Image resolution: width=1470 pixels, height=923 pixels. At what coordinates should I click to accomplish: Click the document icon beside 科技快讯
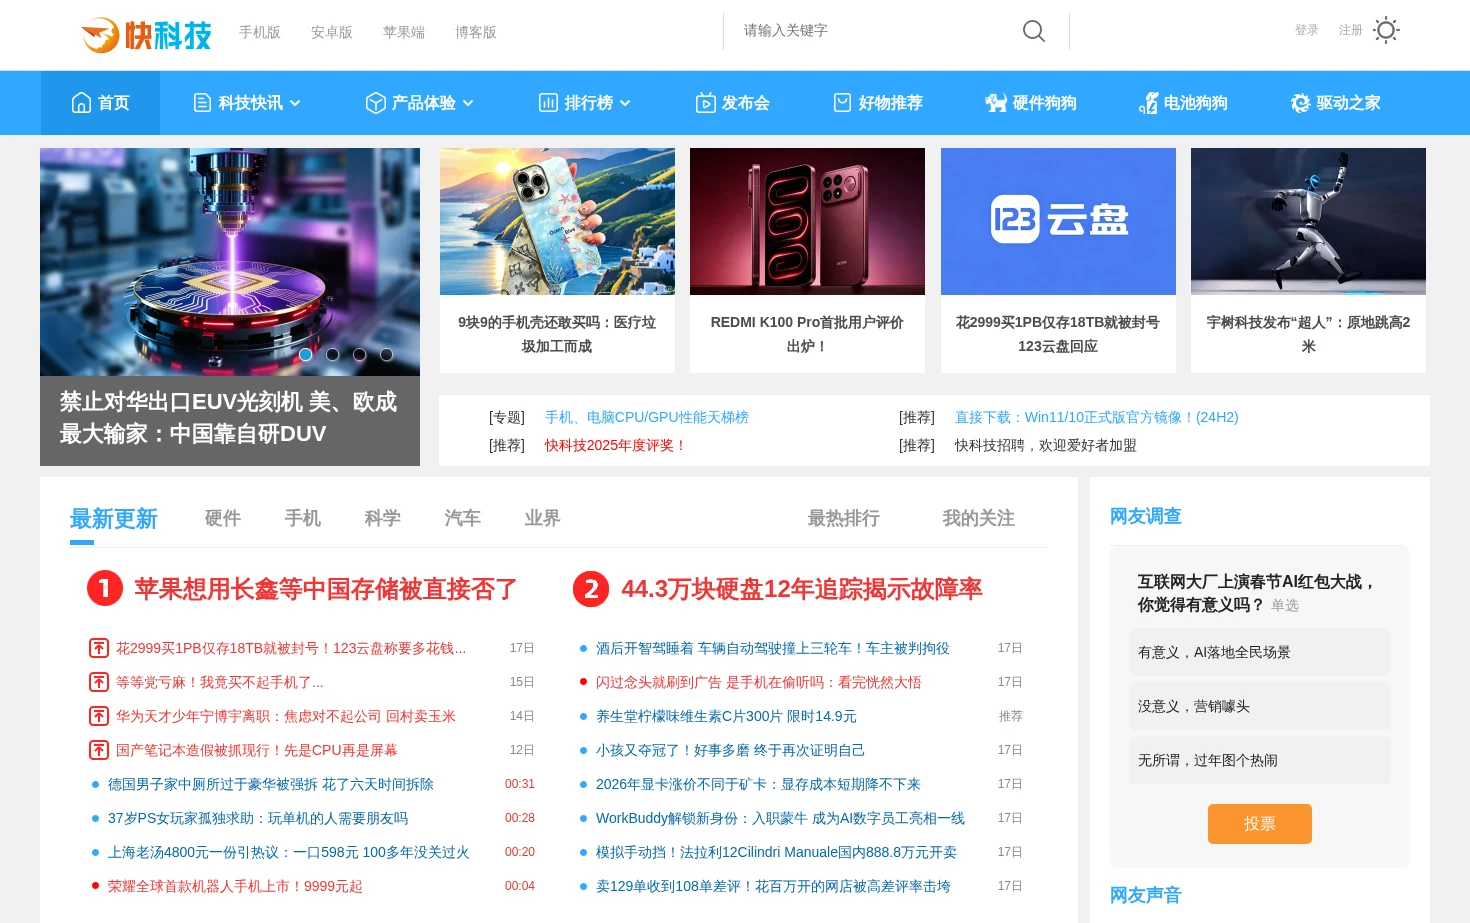[x=202, y=102]
